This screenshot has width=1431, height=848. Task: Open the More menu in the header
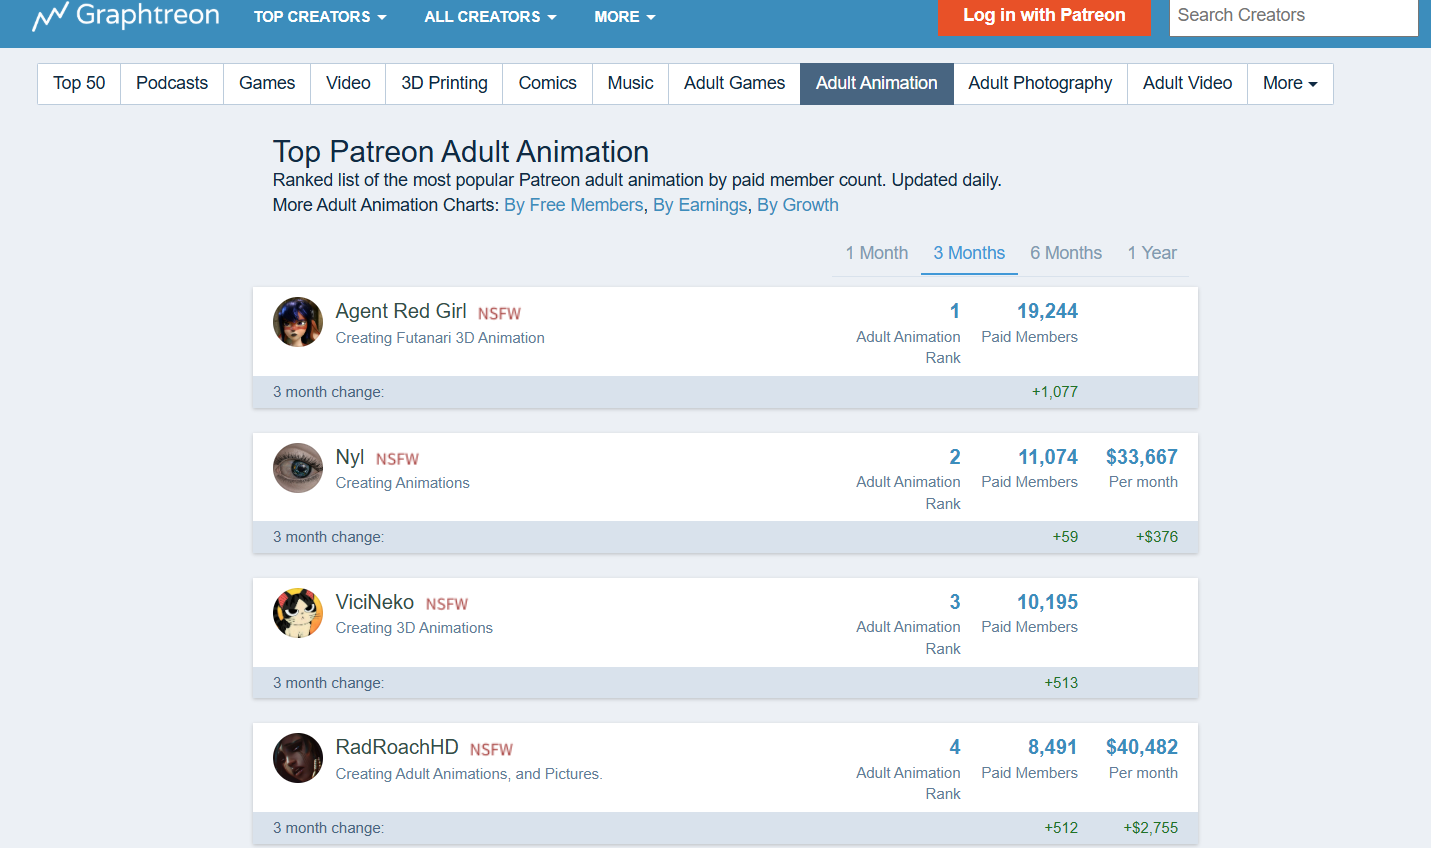[625, 17]
